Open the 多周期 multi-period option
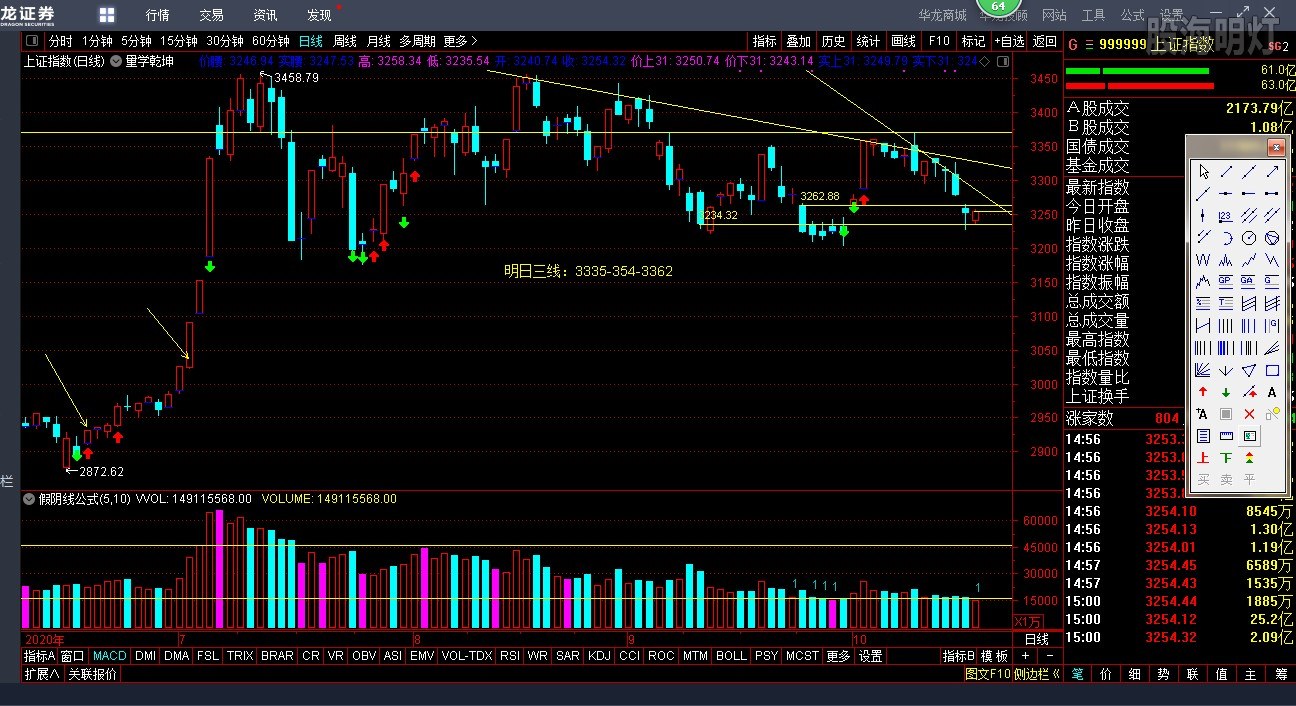1296x706 pixels. pos(417,41)
